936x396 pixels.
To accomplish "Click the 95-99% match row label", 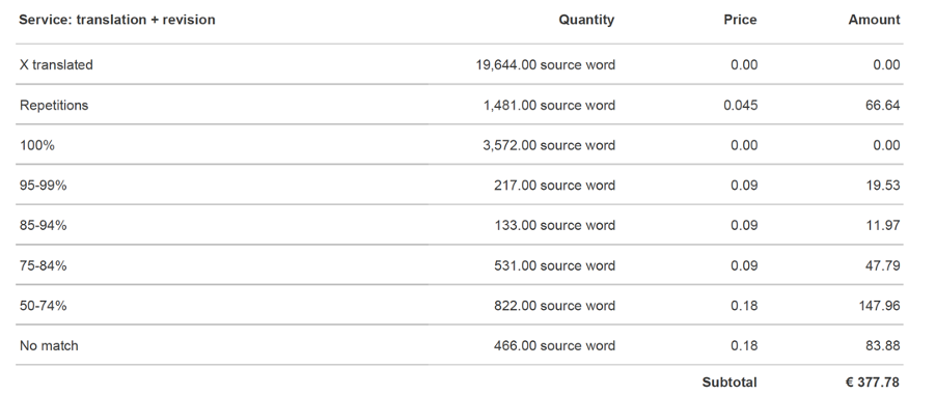I will [43, 185].
